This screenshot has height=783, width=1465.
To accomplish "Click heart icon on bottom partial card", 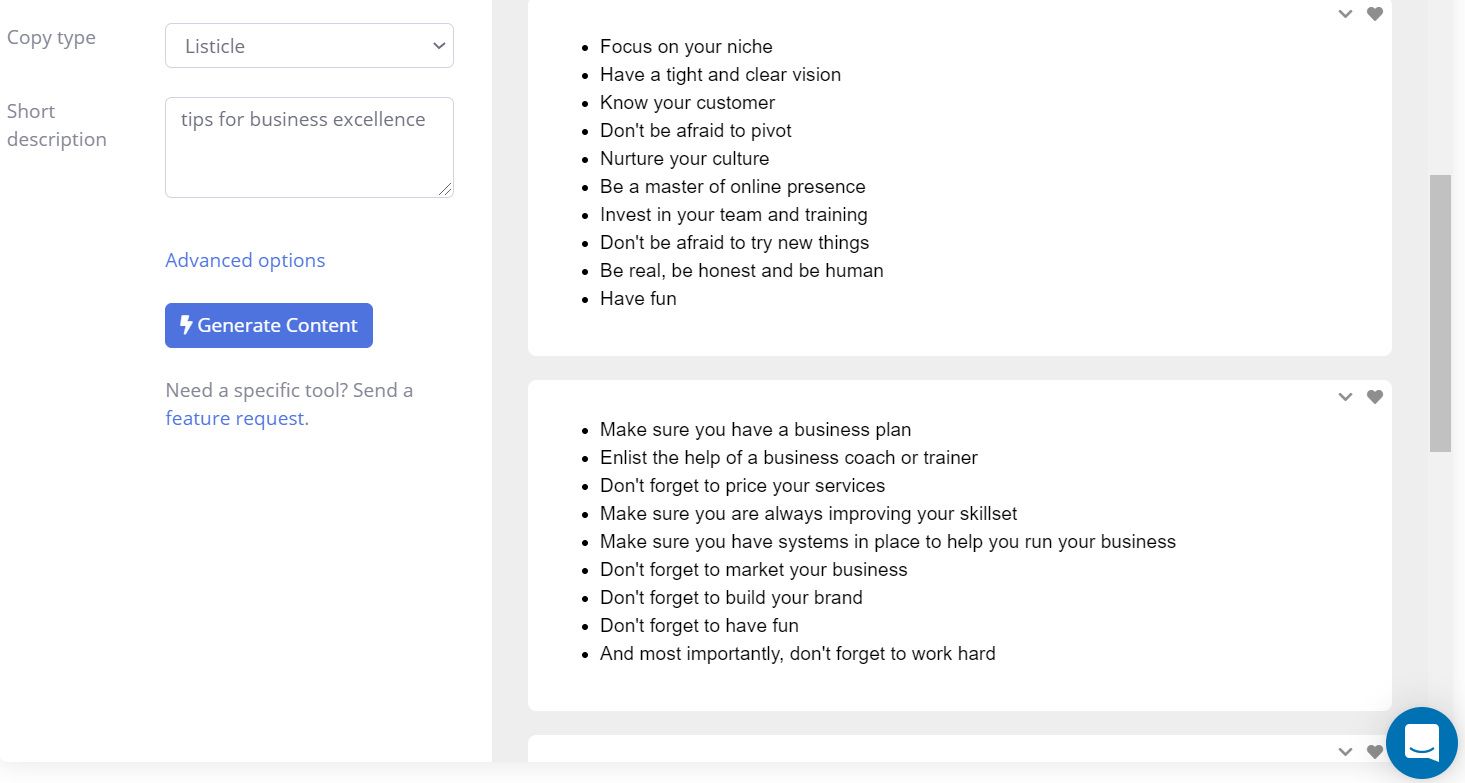I will [1375, 752].
